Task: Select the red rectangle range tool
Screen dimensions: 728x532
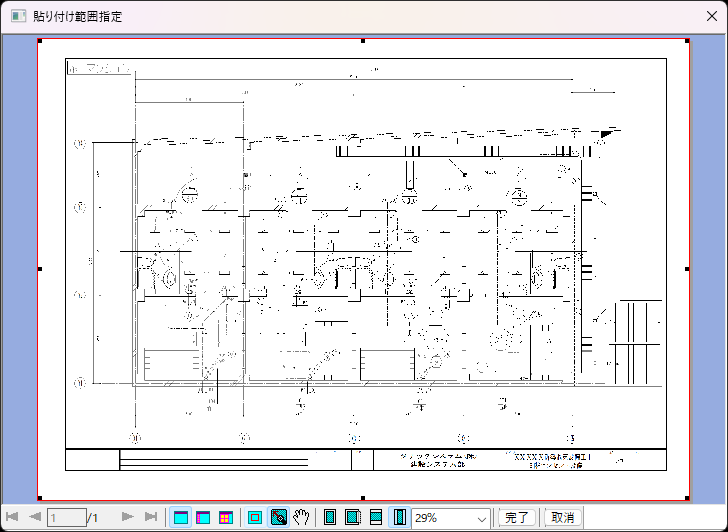Action: [x=255, y=517]
